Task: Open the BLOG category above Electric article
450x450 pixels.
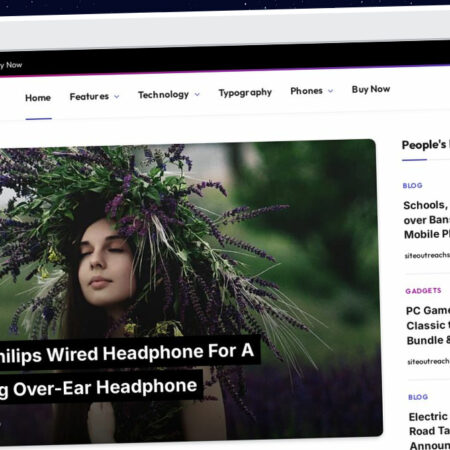Action: point(418,397)
